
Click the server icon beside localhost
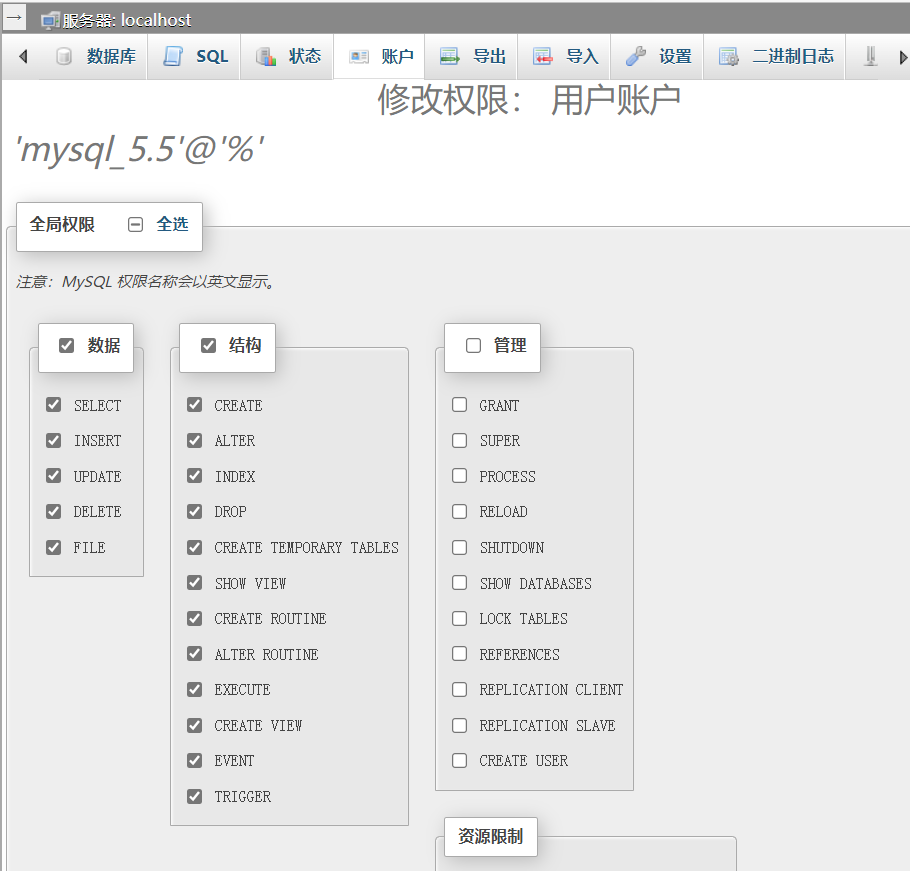50,20
